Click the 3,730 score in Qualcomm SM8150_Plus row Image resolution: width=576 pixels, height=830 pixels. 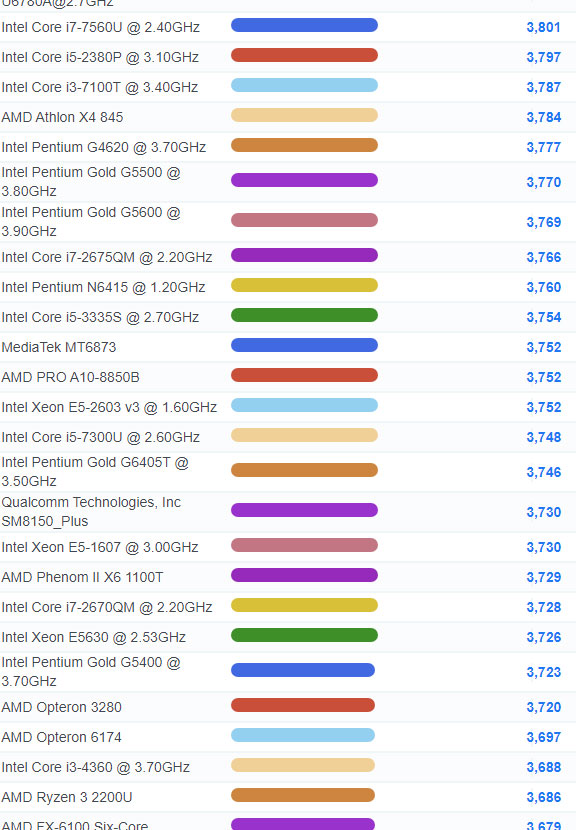[x=544, y=512]
